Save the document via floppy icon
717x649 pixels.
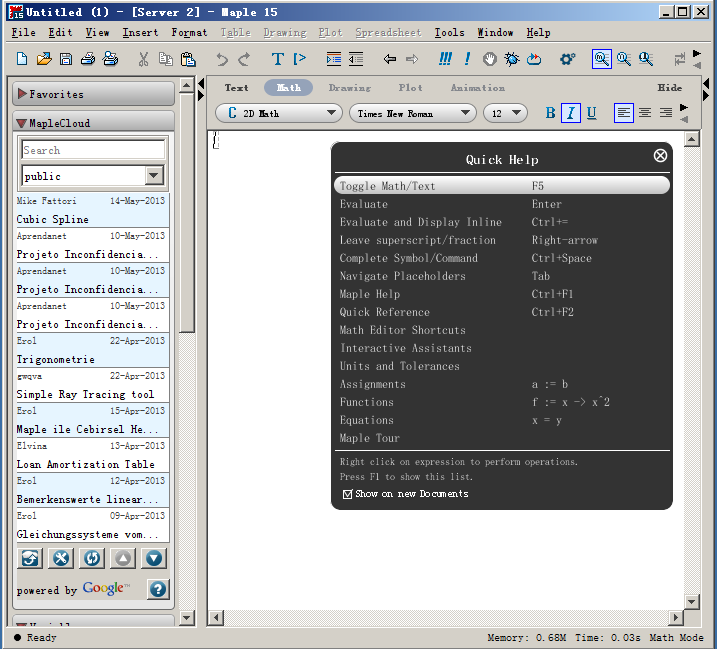pos(66,59)
